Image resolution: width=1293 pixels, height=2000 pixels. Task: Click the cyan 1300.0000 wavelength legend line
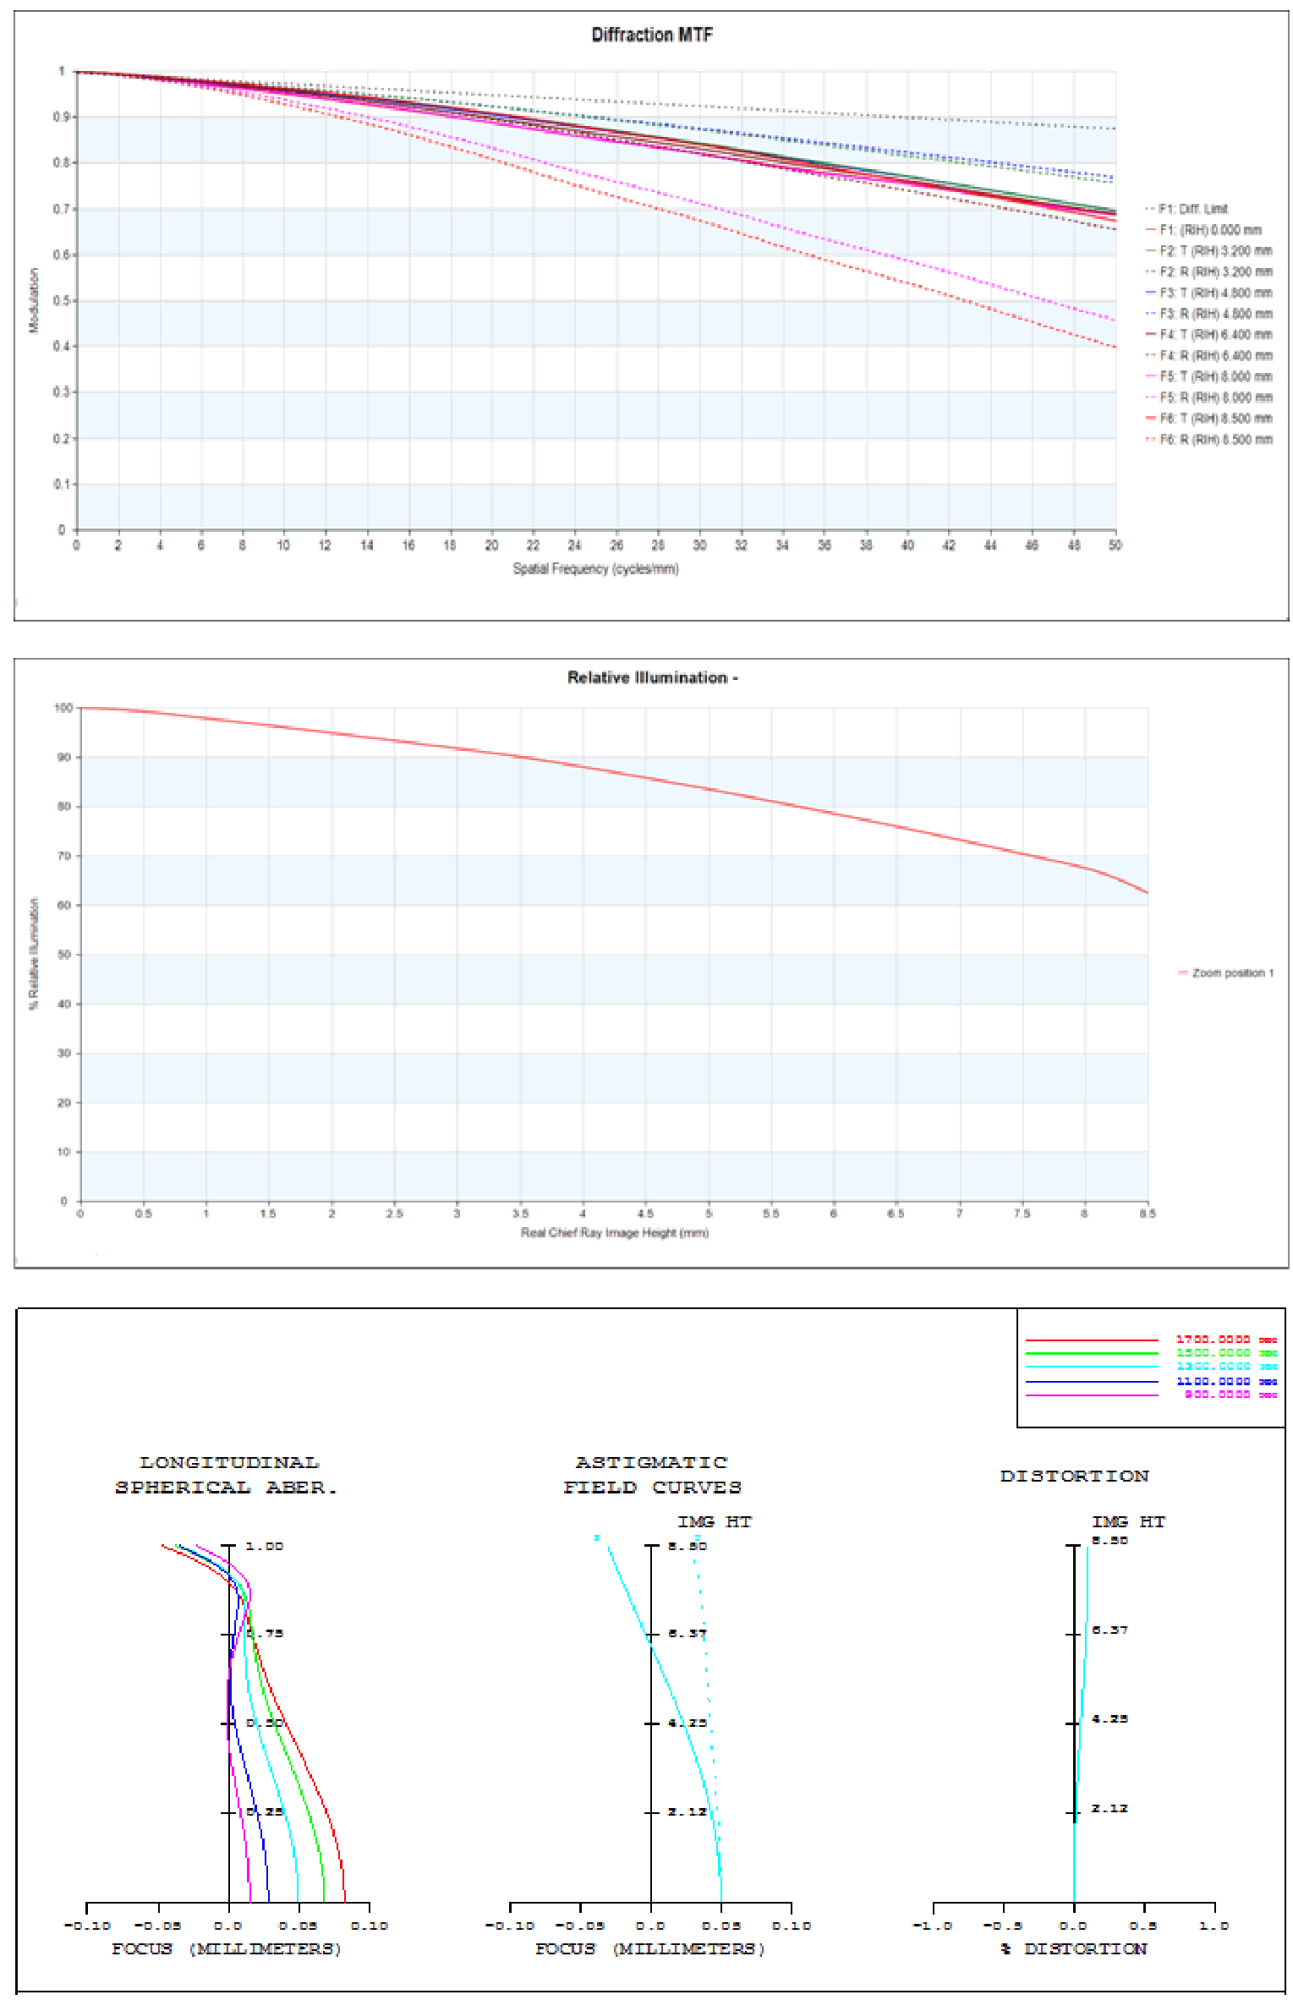coord(1091,1367)
